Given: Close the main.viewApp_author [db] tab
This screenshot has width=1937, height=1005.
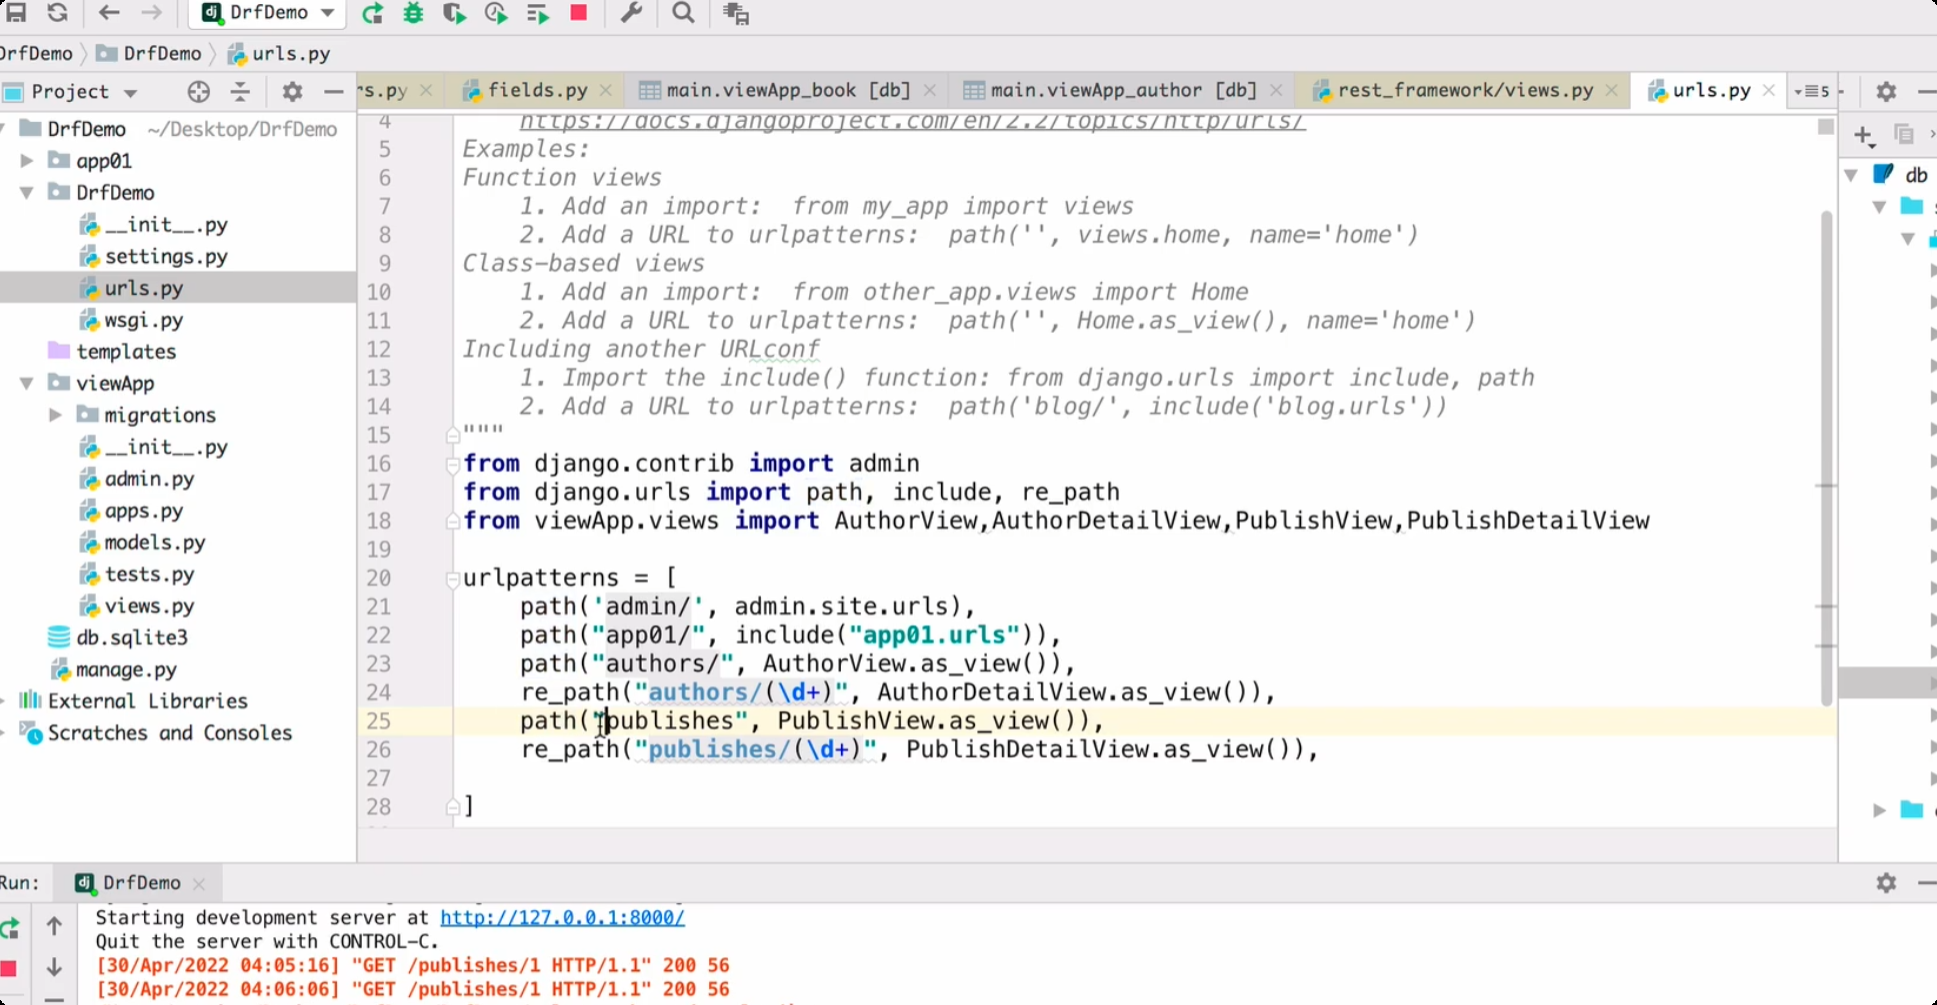Looking at the screenshot, I should click(x=1276, y=90).
